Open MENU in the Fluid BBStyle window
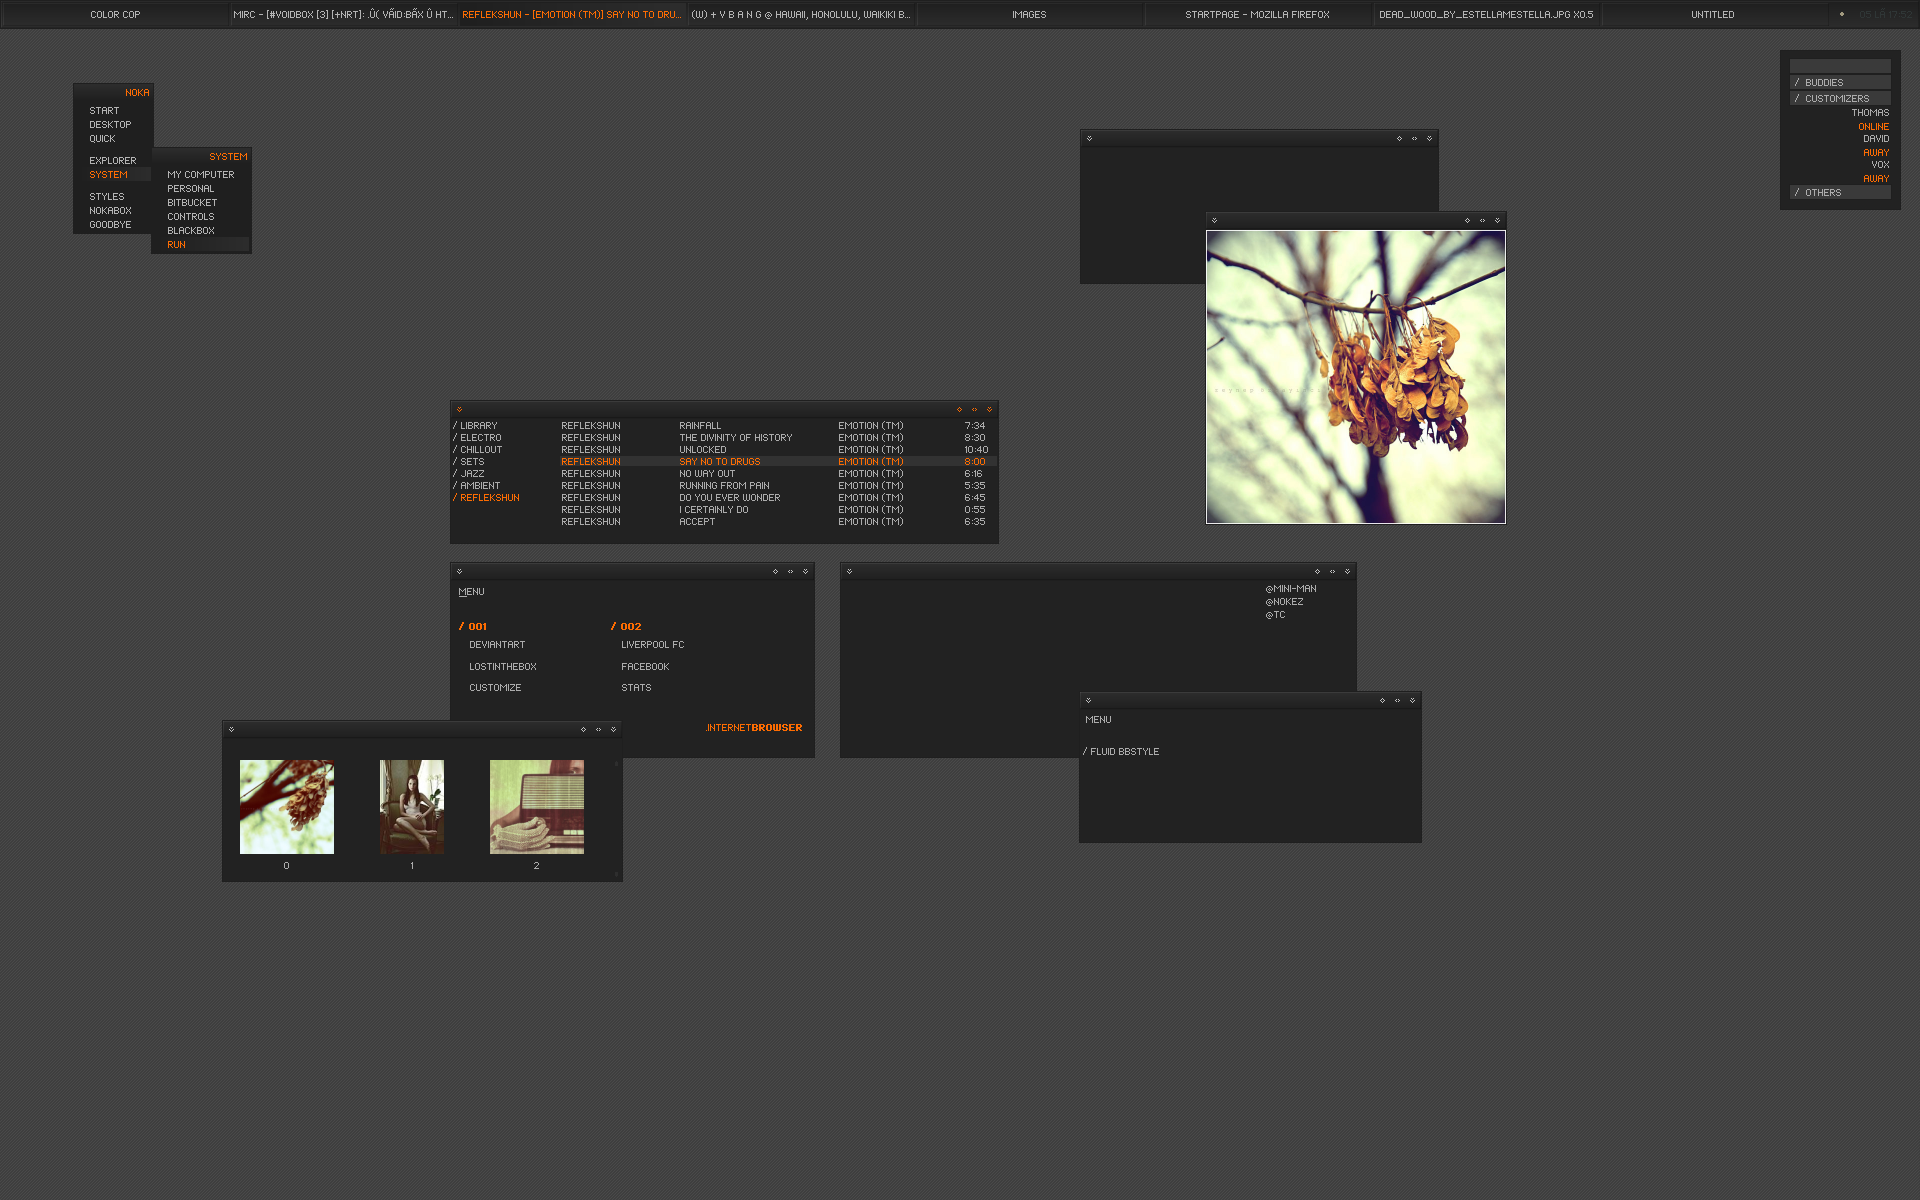The image size is (1920, 1200). tap(1098, 719)
